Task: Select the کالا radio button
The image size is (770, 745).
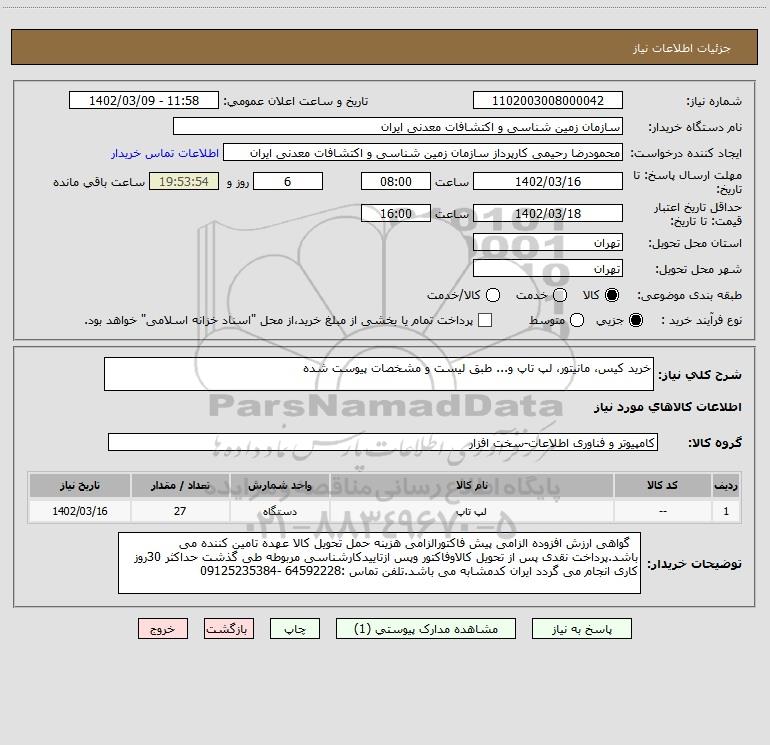Action: (x=612, y=295)
